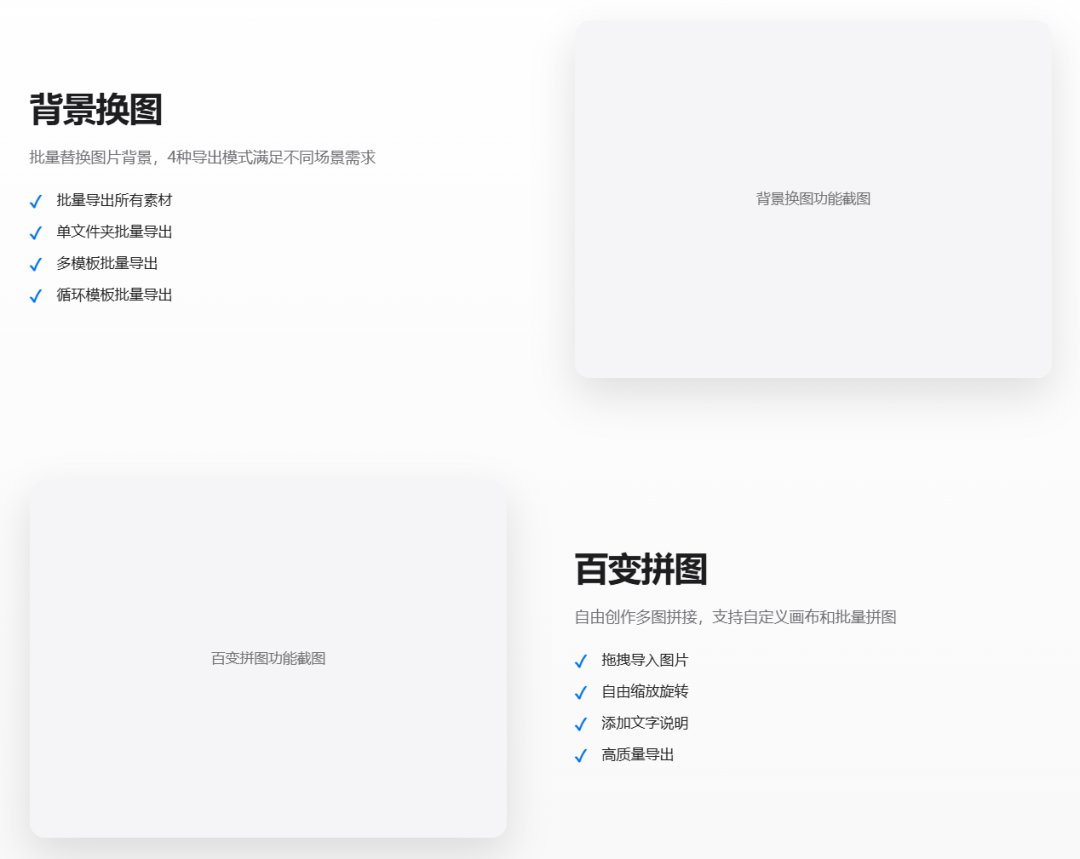Viewport: 1080px width, 859px height.
Task: Expand the 背景换图功能截图 preview card
Action: [x=810, y=198]
